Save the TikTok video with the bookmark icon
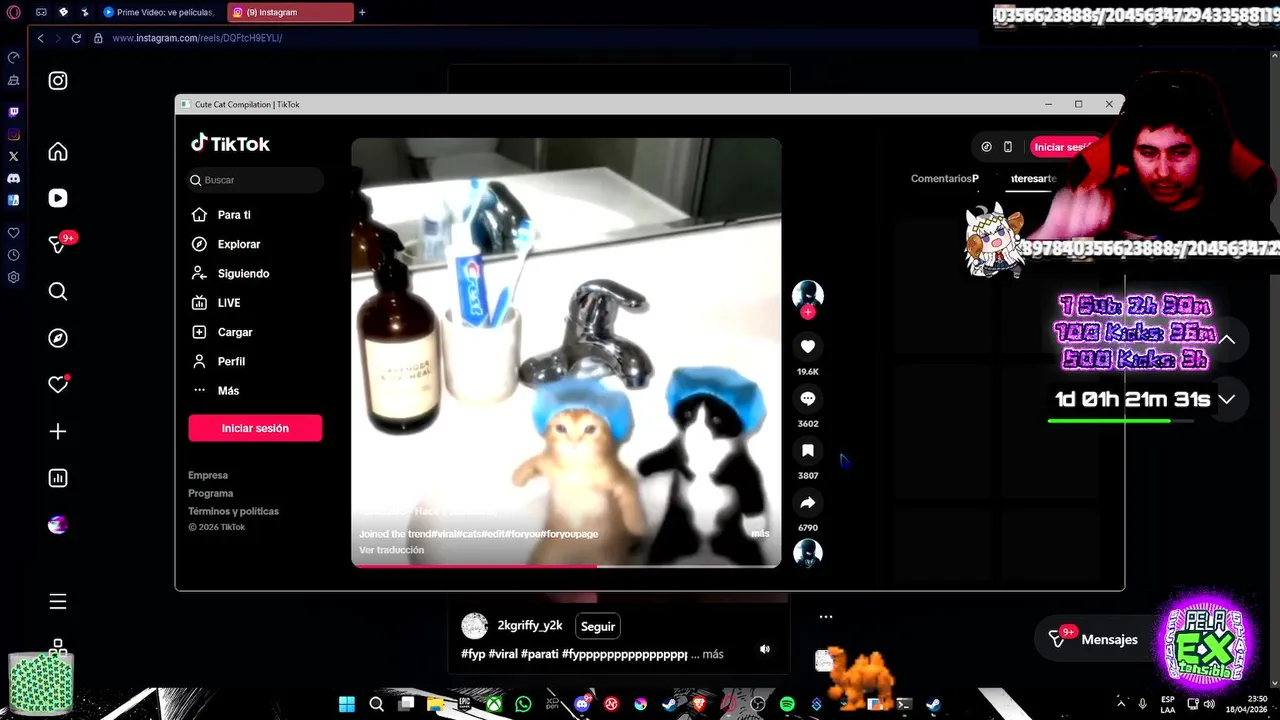This screenshot has width=1280, height=720. tap(808, 450)
